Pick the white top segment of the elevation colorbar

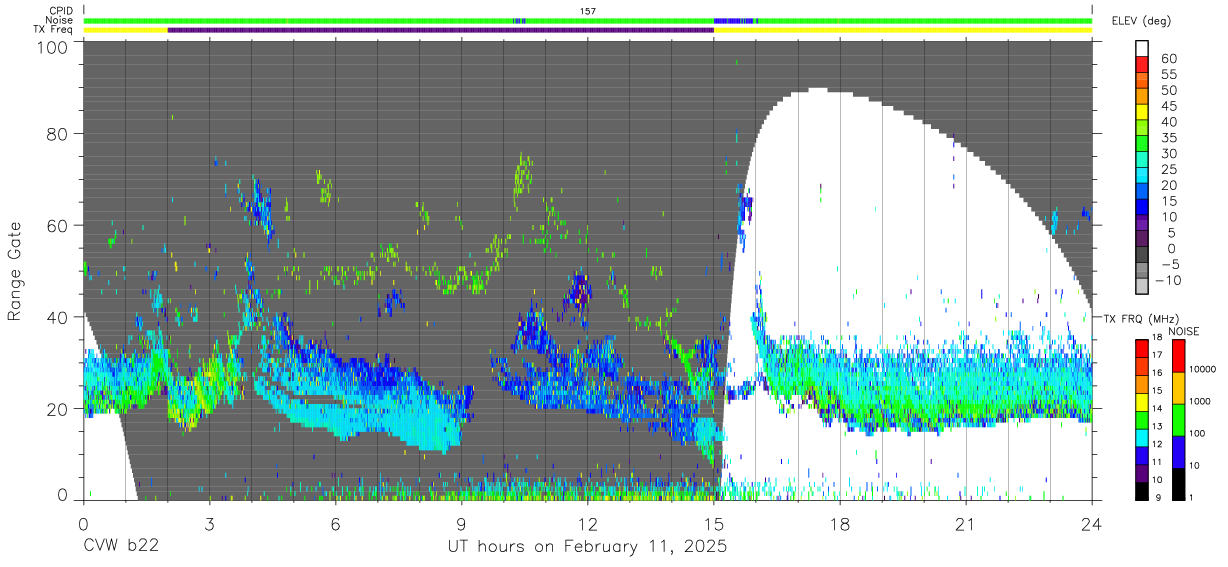click(1143, 46)
